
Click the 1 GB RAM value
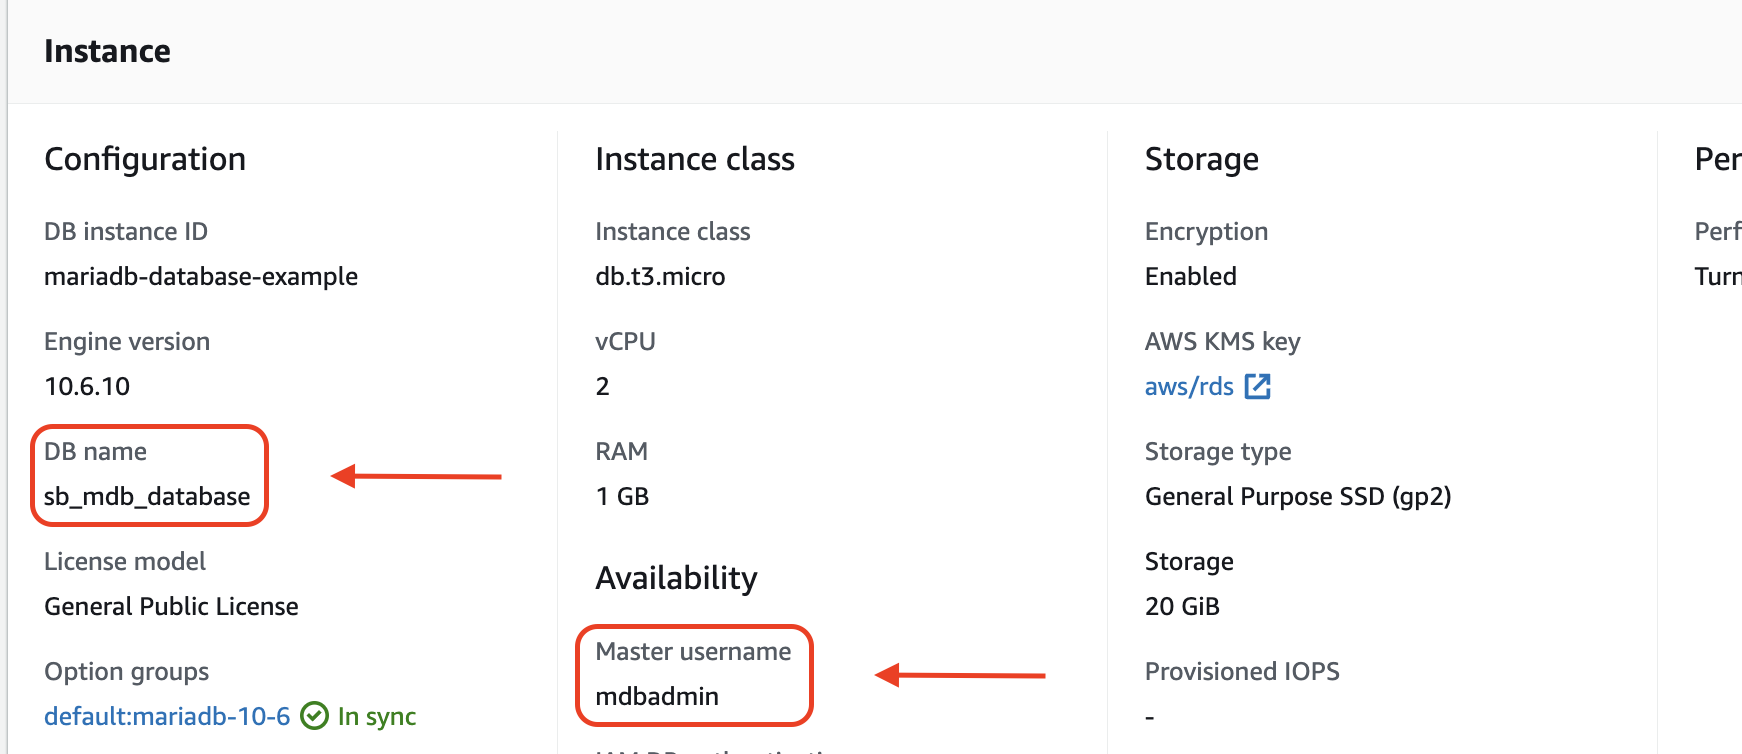[622, 496]
